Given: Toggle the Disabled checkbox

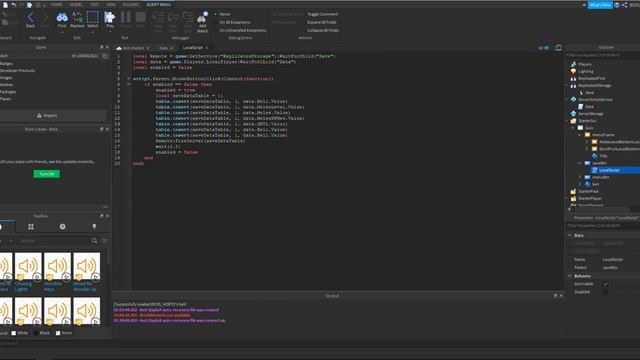Looking at the screenshot, I should 605,292.
